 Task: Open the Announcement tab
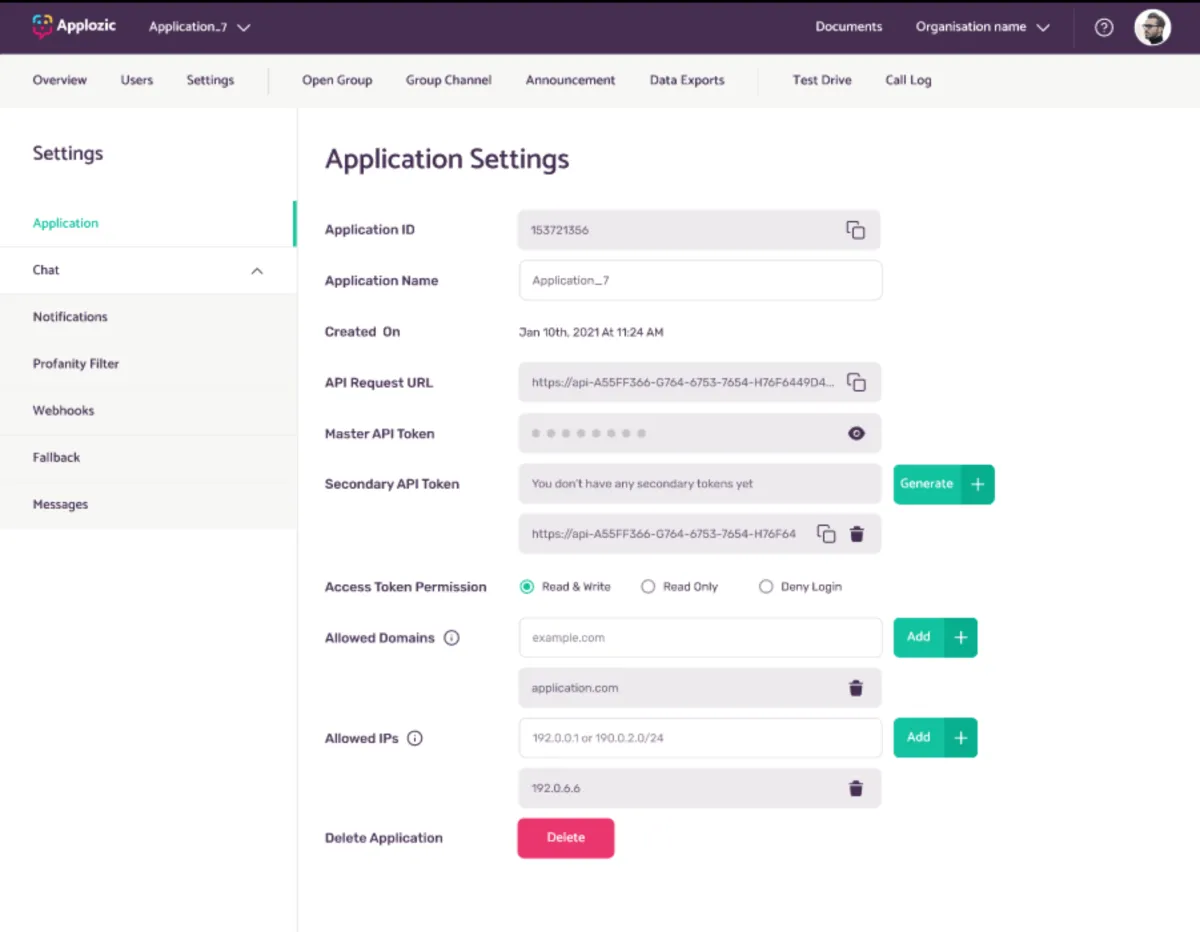[x=571, y=80]
